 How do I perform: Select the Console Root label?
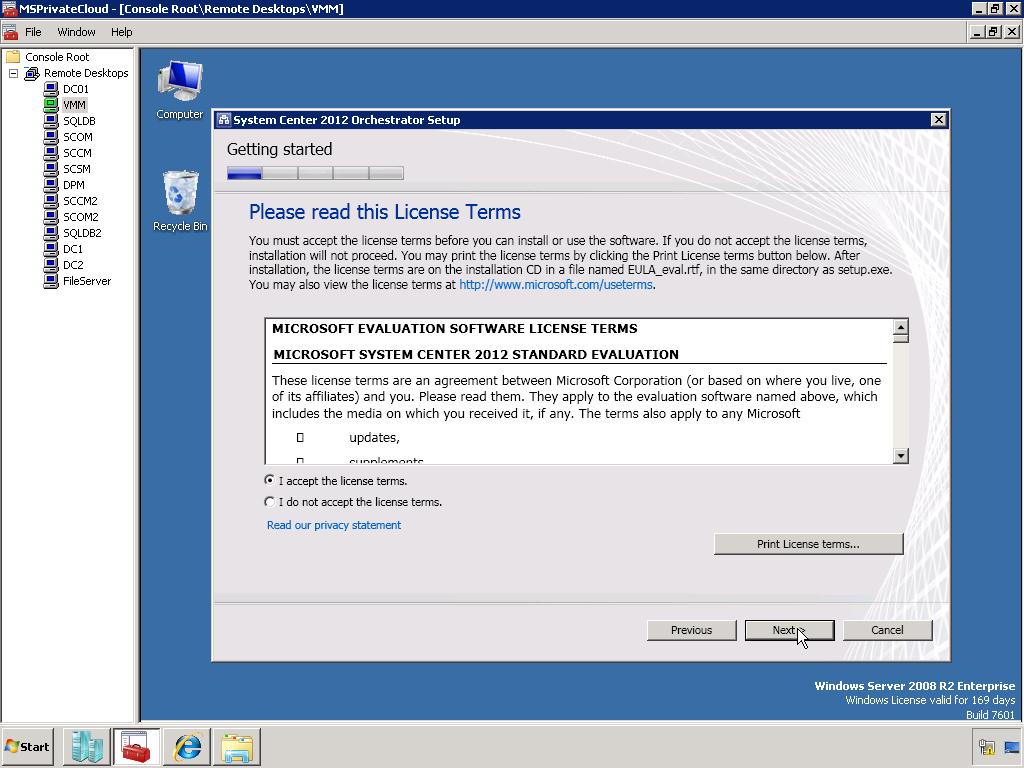57,57
